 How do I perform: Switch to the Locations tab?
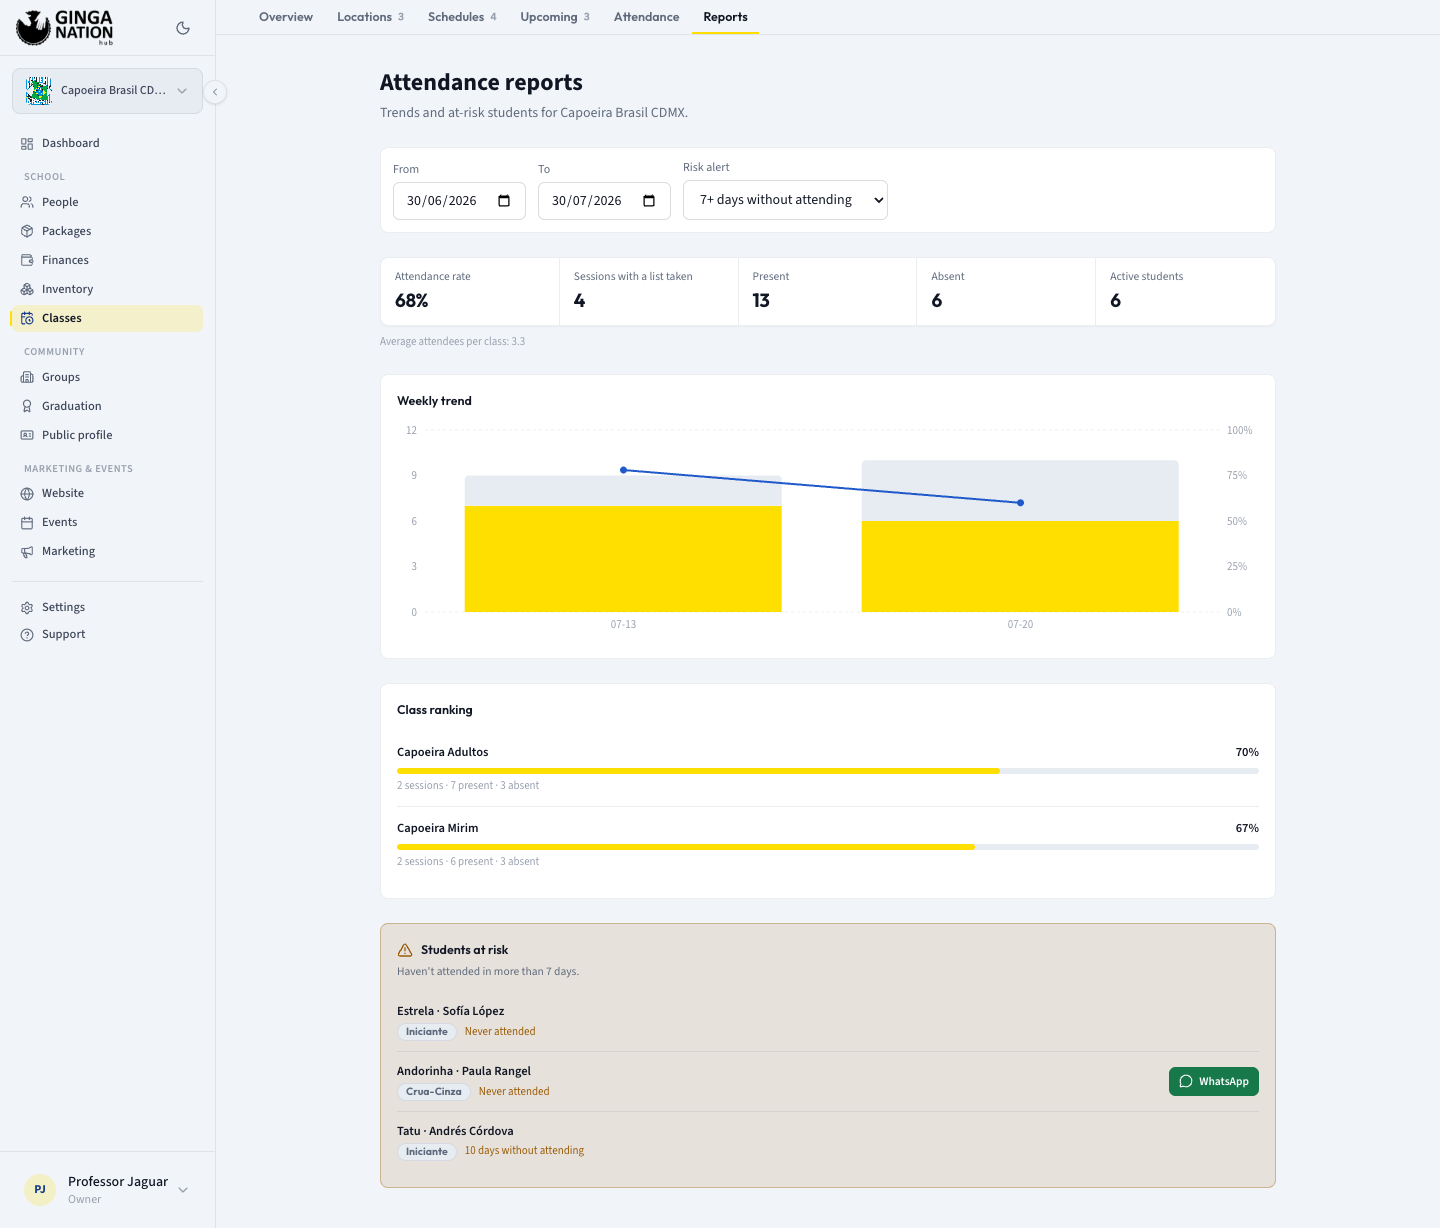[370, 17]
